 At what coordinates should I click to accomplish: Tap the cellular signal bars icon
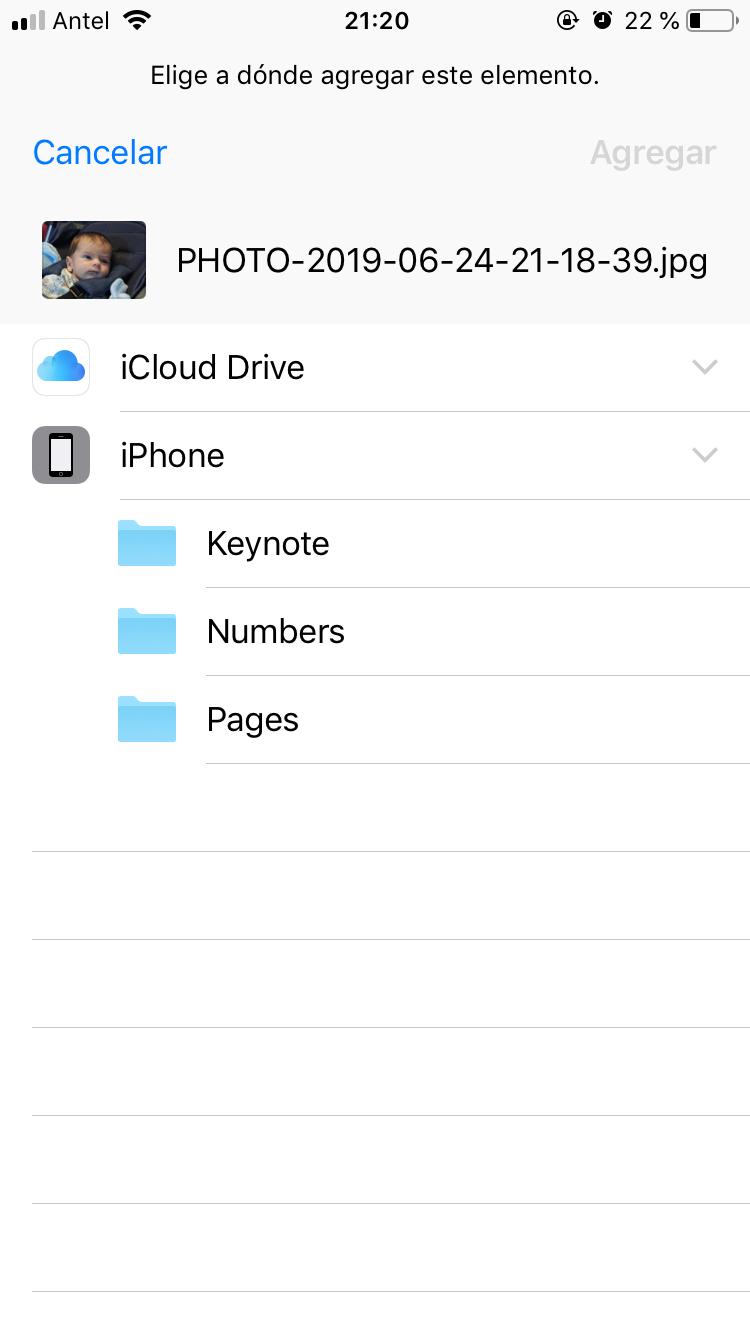point(28,20)
